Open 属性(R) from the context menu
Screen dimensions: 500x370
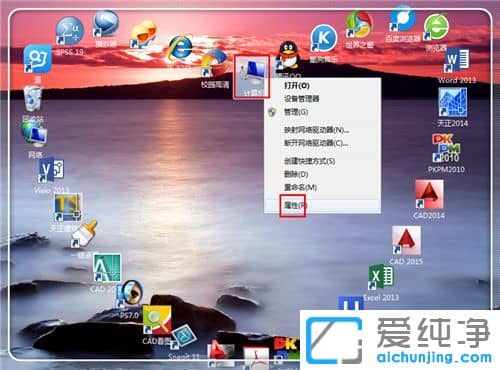pos(295,205)
